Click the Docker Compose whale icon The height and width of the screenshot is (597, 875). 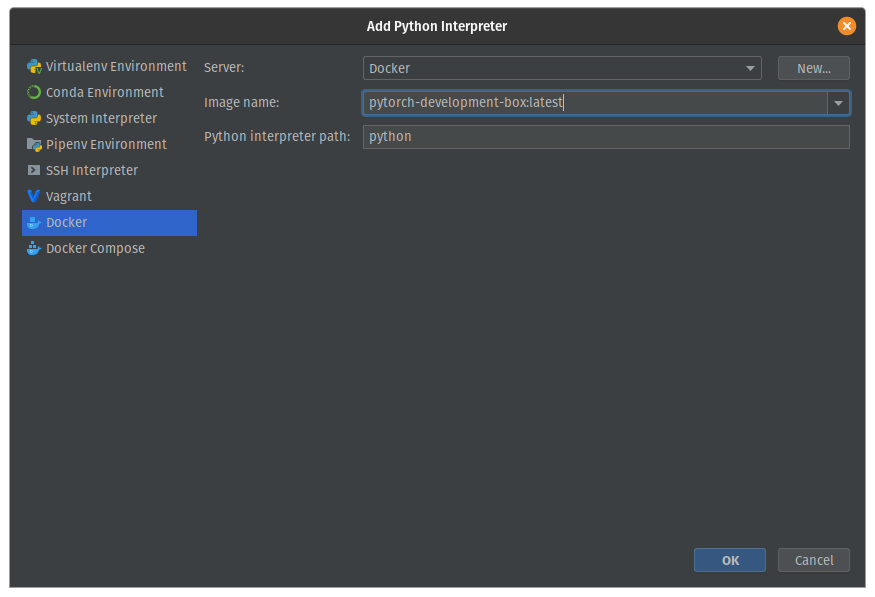point(34,249)
